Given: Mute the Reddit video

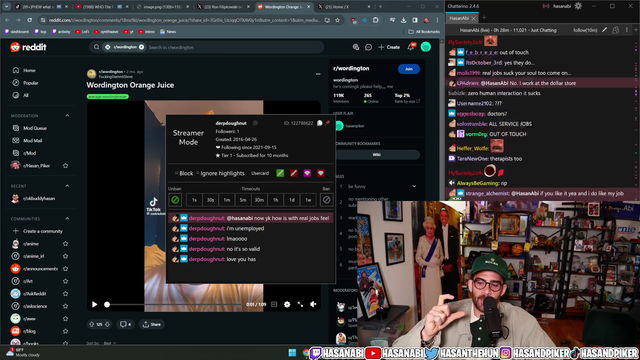Looking at the screenshot, I should point(313,304).
